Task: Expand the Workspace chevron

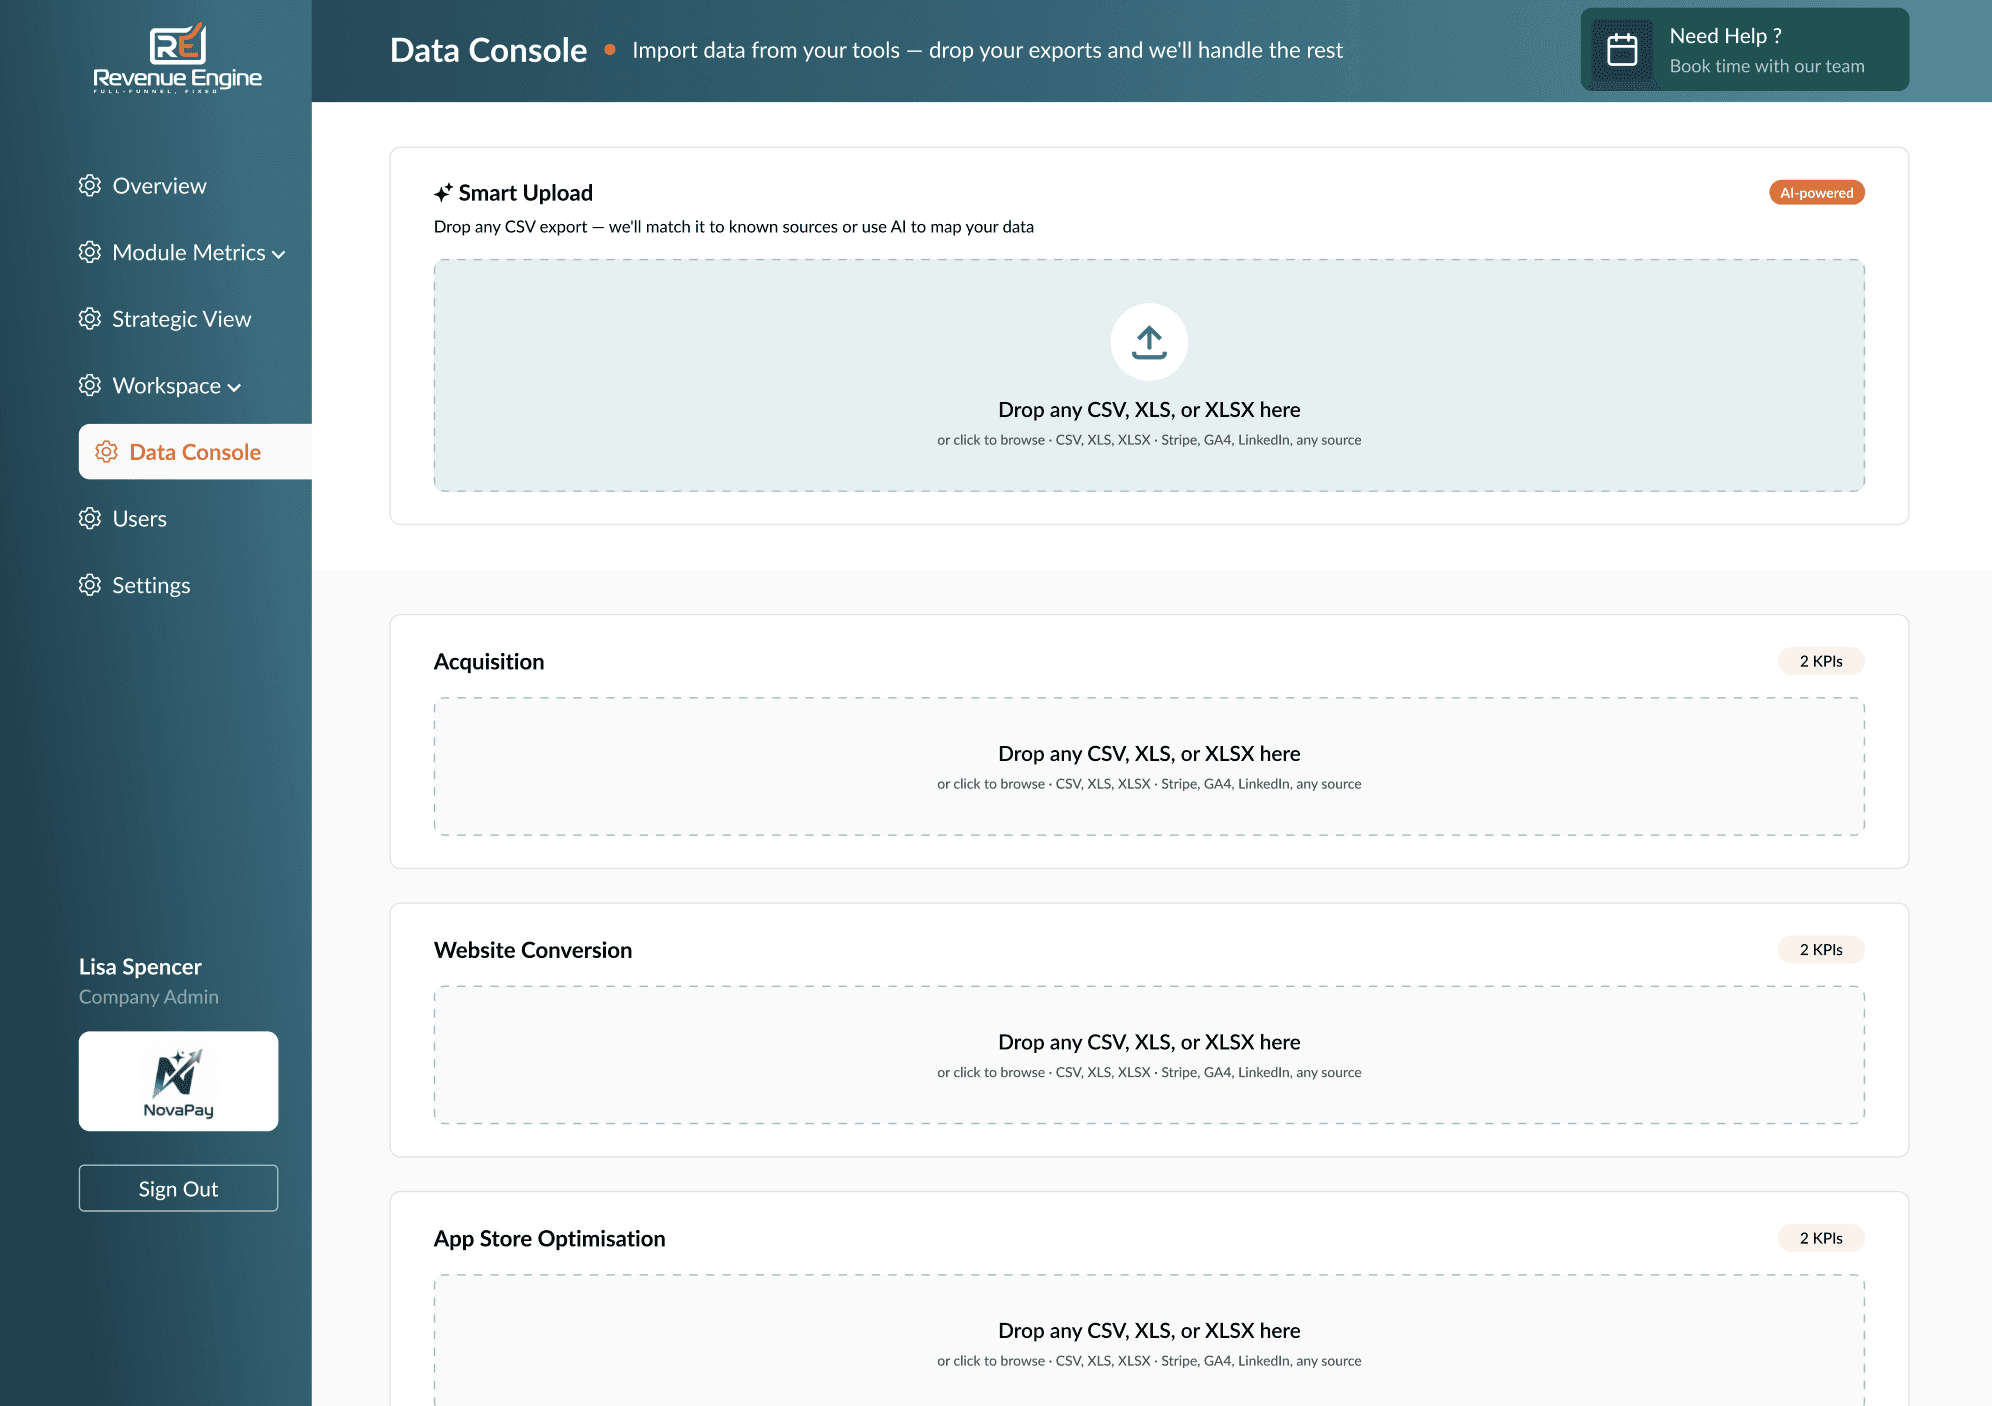Action: (x=234, y=388)
